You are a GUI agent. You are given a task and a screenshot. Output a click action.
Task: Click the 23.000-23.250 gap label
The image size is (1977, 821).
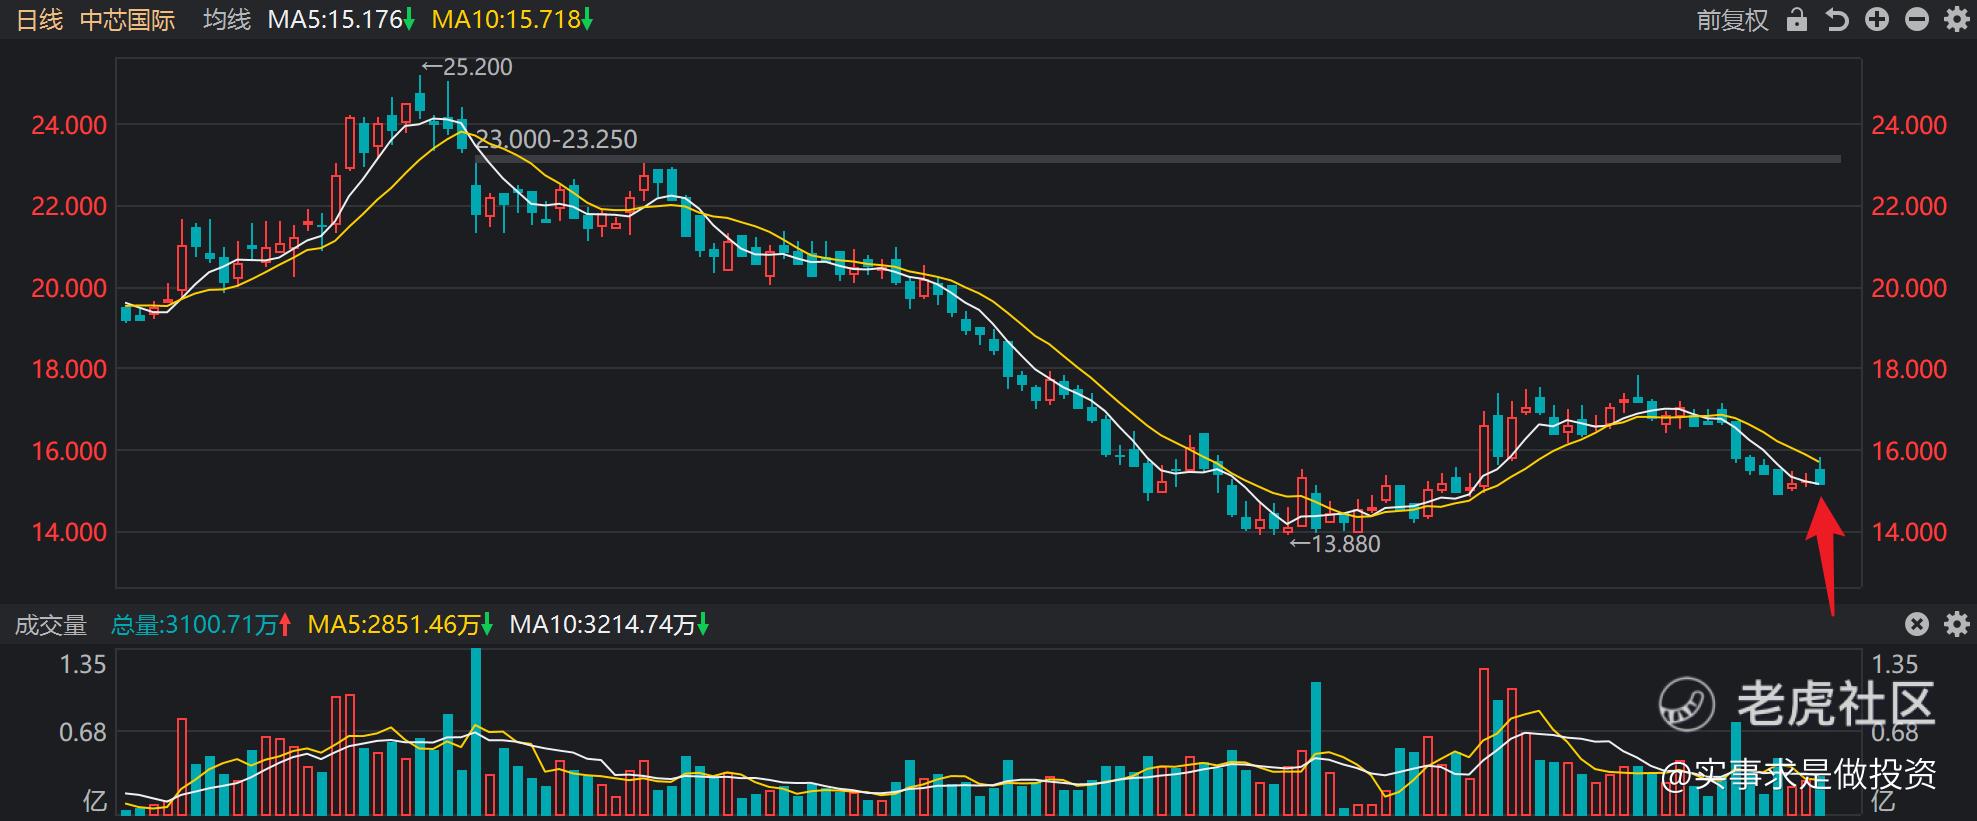coord(556,139)
